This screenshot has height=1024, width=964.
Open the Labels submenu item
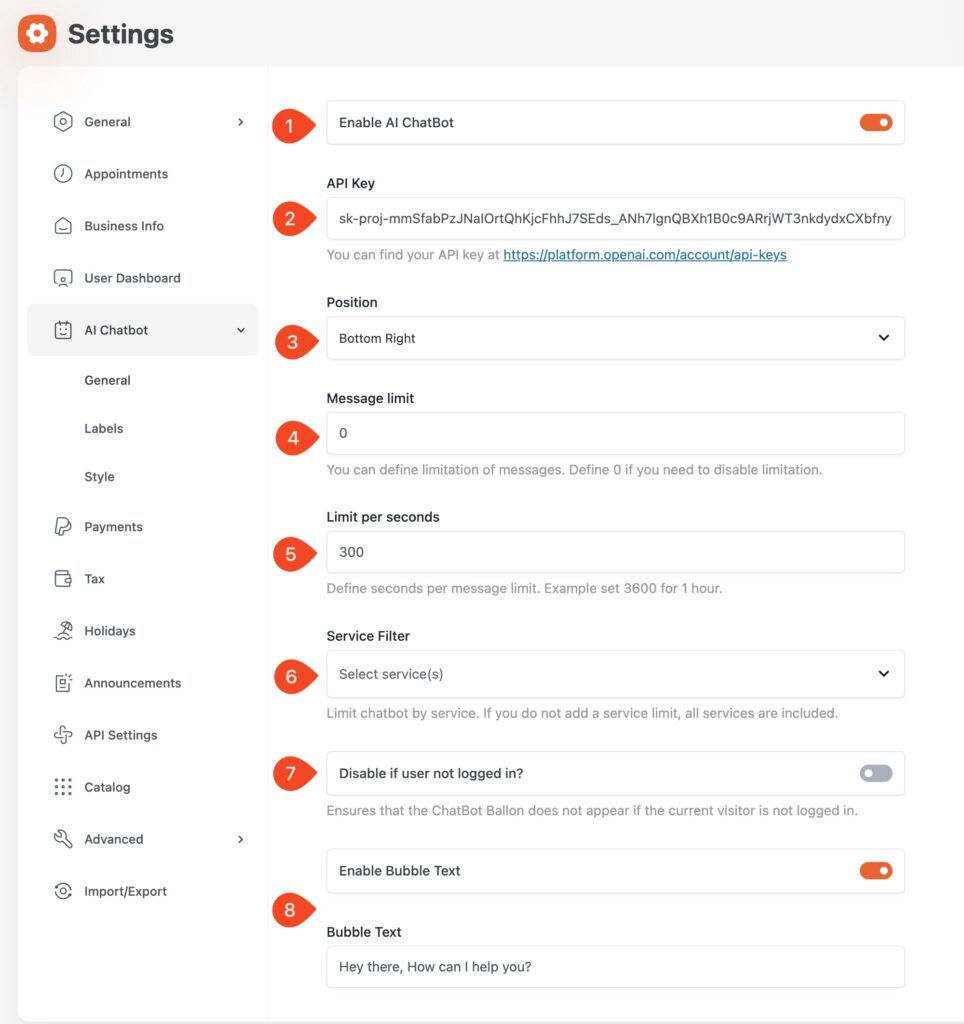point(104,429)
